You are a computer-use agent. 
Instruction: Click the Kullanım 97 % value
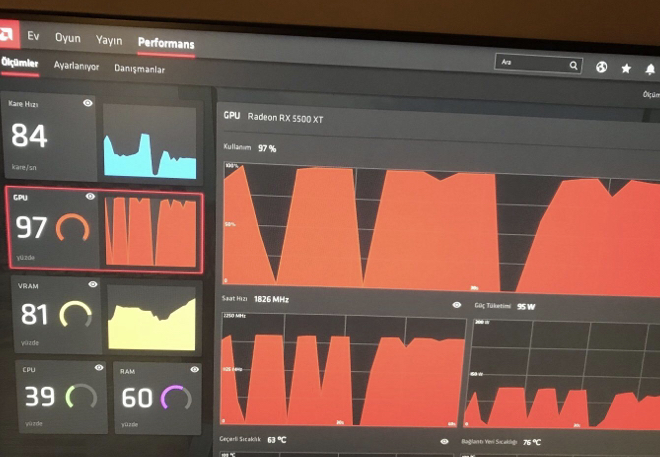[267, 148]
